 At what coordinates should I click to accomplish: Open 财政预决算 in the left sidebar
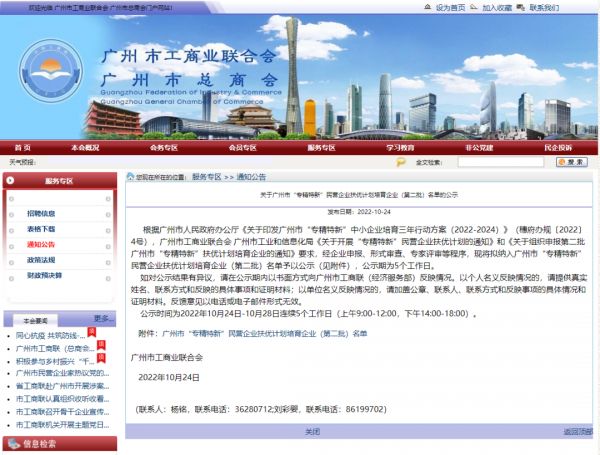(44, 275)
